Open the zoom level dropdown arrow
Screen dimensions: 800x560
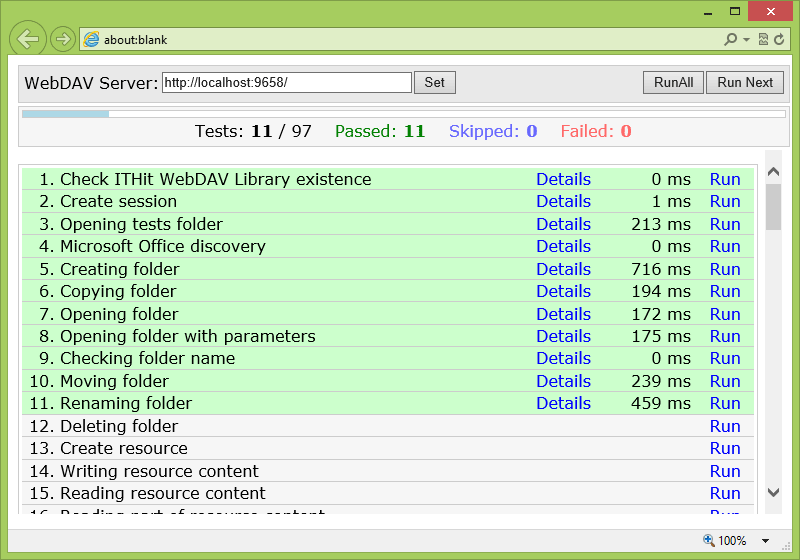click(x=765, y=541)
